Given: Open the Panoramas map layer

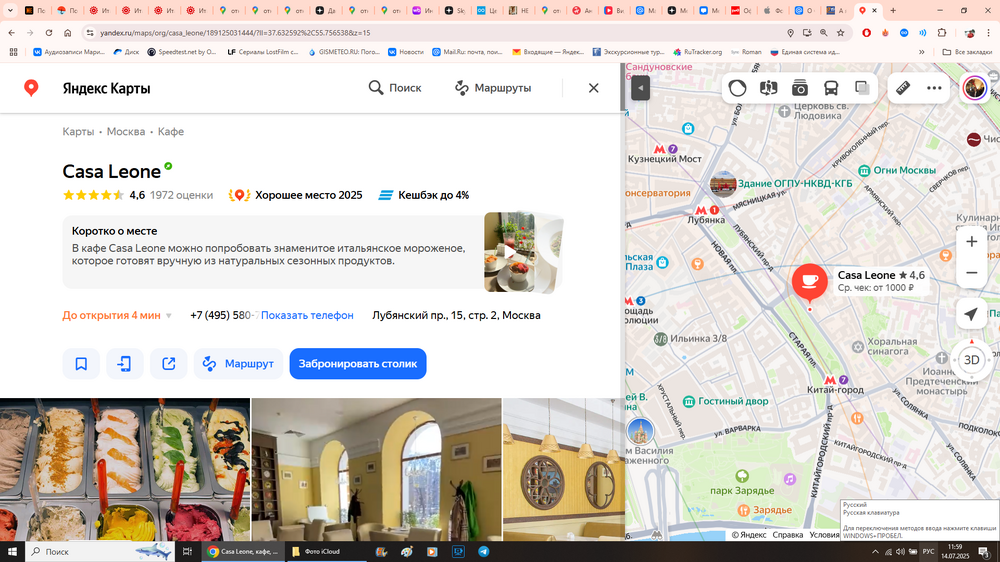Looking at the screenshot, I should click(768, 88).
